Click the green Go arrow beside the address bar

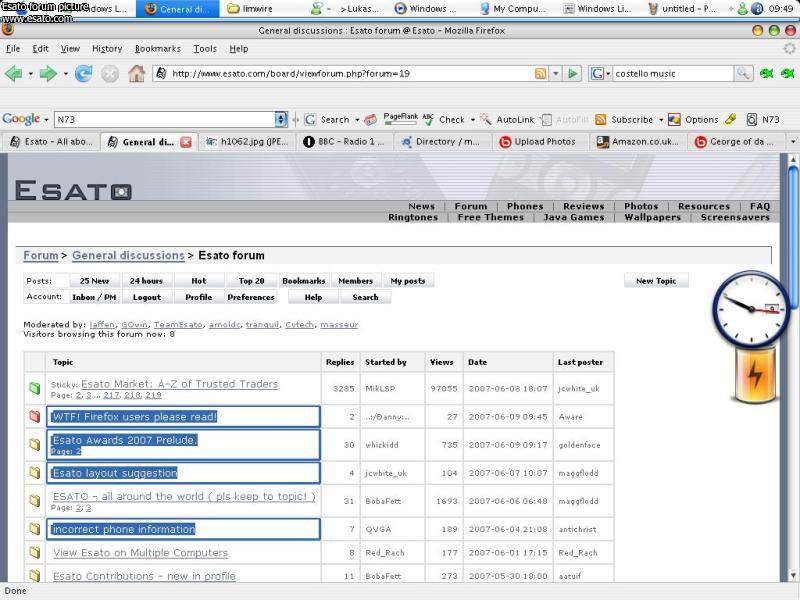click(x=572, y=73)
